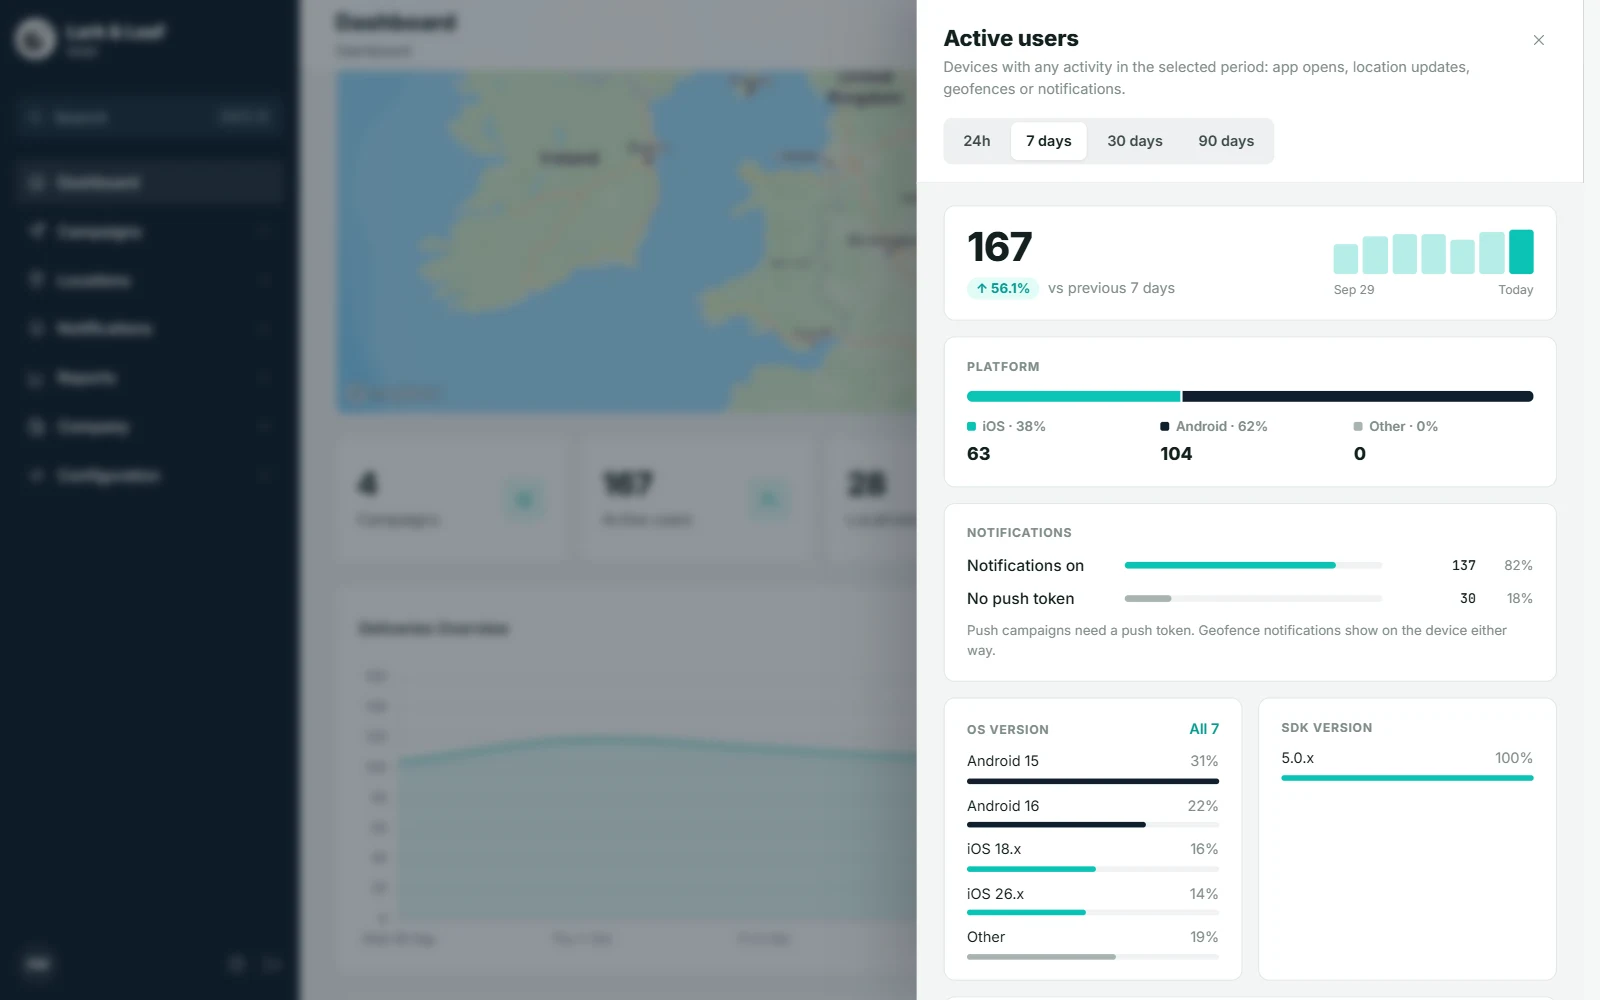
Task: Choose the 90 days period tab
Action: (1225, 141)
